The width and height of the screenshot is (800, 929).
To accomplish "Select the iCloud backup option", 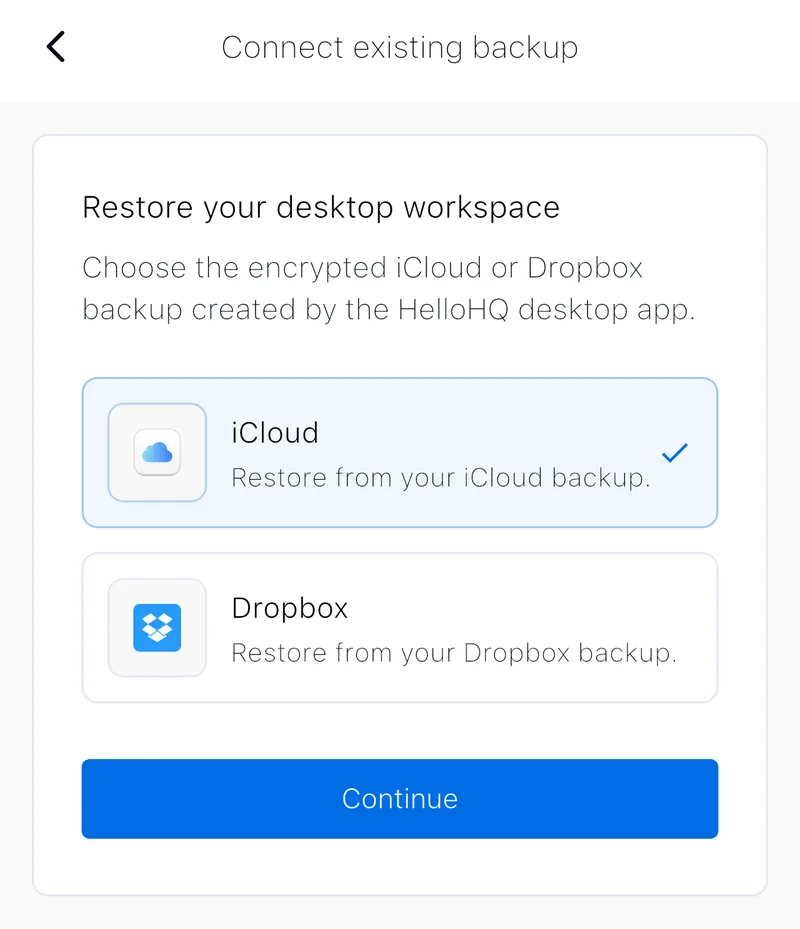I will 400,453.
